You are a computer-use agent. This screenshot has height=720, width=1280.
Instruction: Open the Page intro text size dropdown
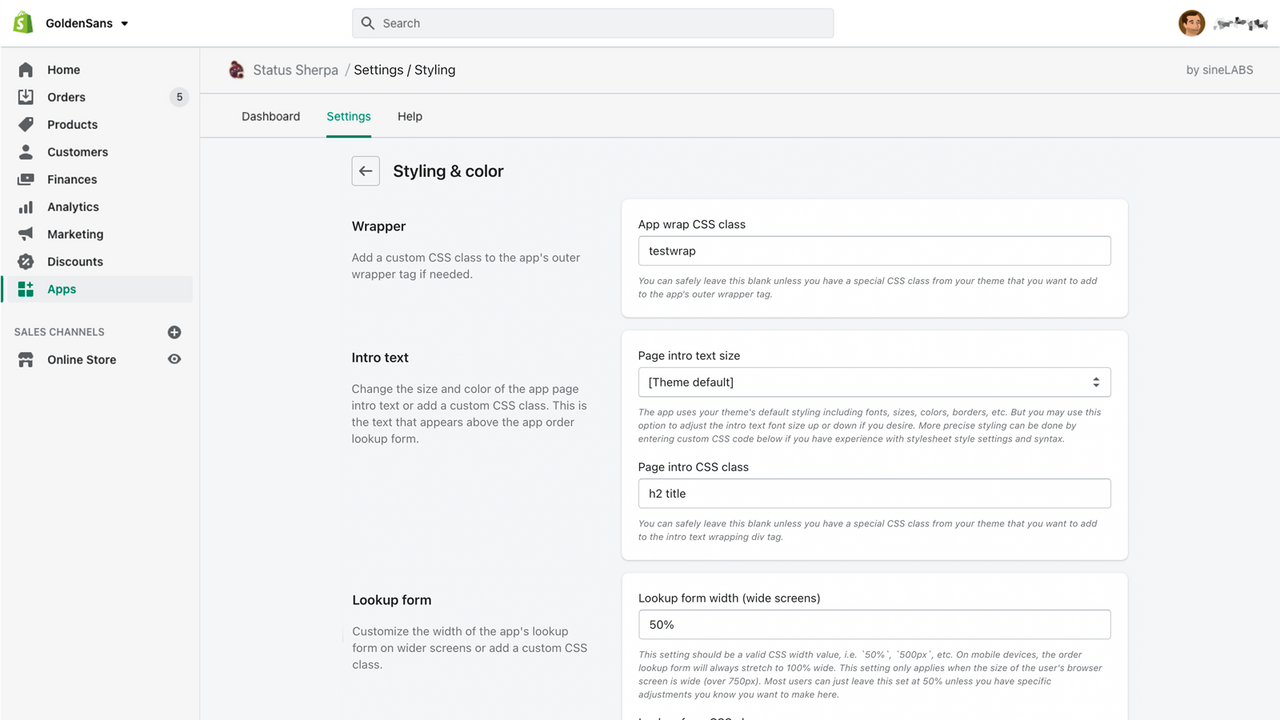click(x=874, y=382)
